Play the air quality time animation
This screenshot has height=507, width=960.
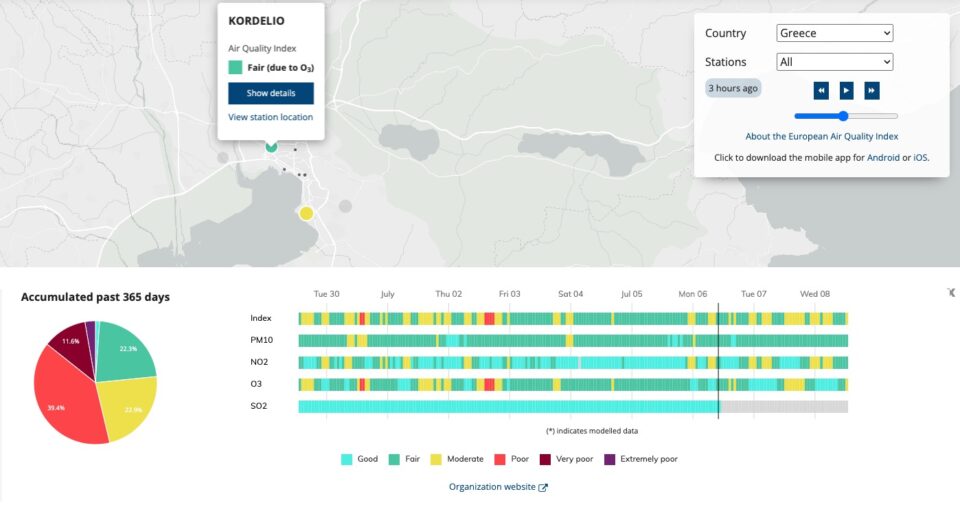[846, 91]
